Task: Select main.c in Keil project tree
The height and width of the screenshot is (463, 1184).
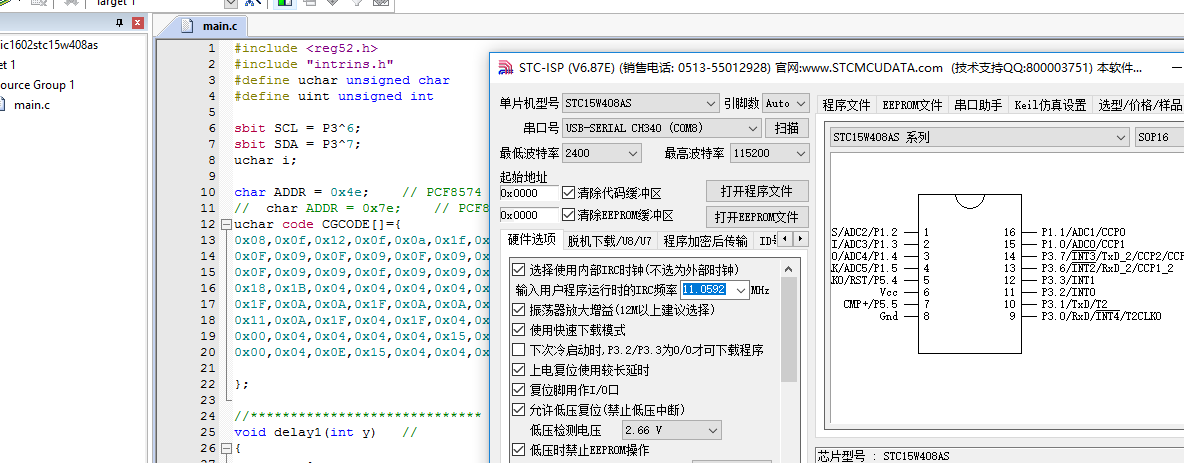Action: coord(32,104)
